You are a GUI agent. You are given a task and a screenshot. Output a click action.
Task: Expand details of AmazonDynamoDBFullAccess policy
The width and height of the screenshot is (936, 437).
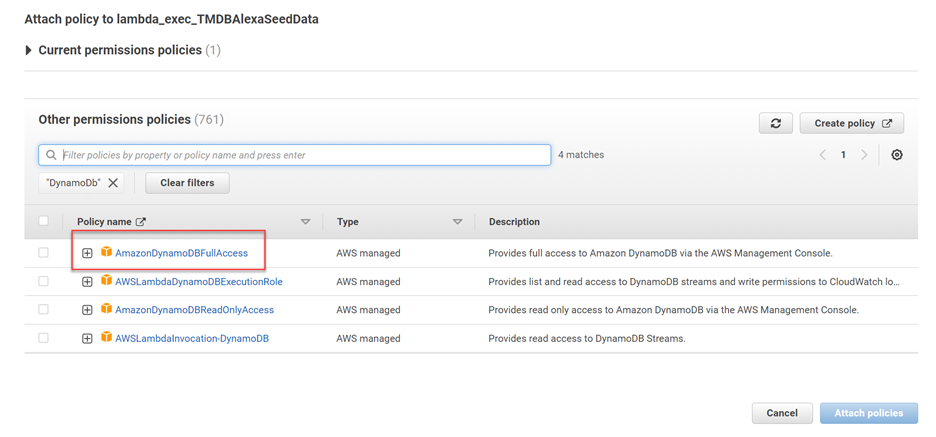pyautogui.click(x=87, y=253)
